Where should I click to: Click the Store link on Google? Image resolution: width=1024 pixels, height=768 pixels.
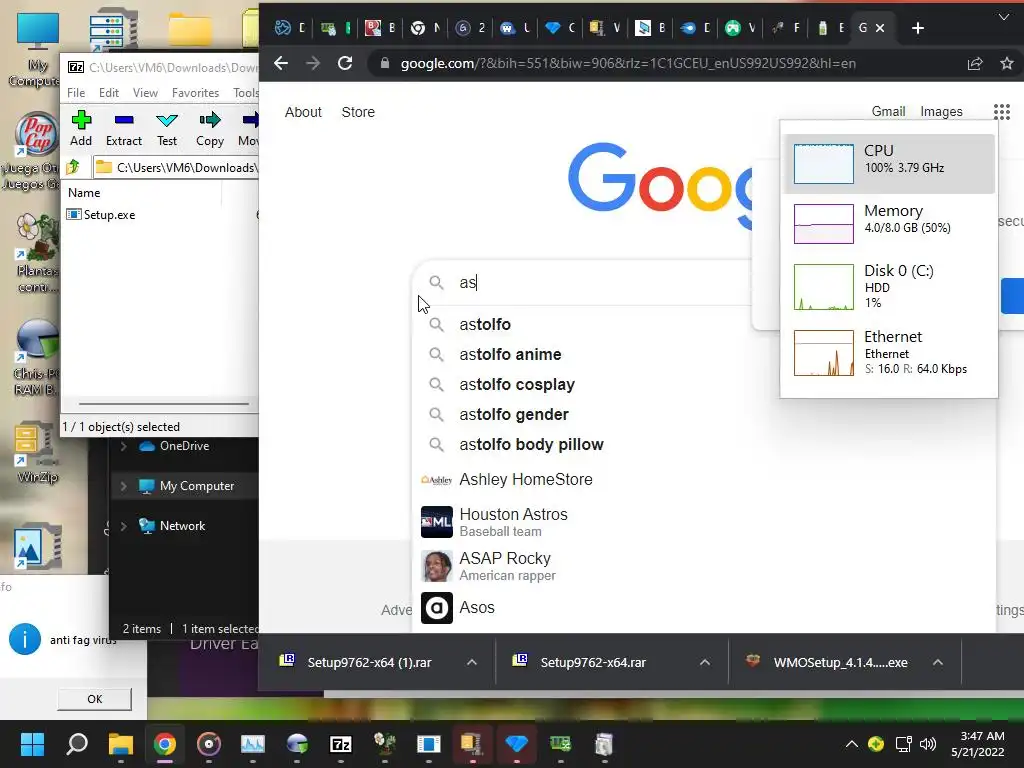click(358, 112)
